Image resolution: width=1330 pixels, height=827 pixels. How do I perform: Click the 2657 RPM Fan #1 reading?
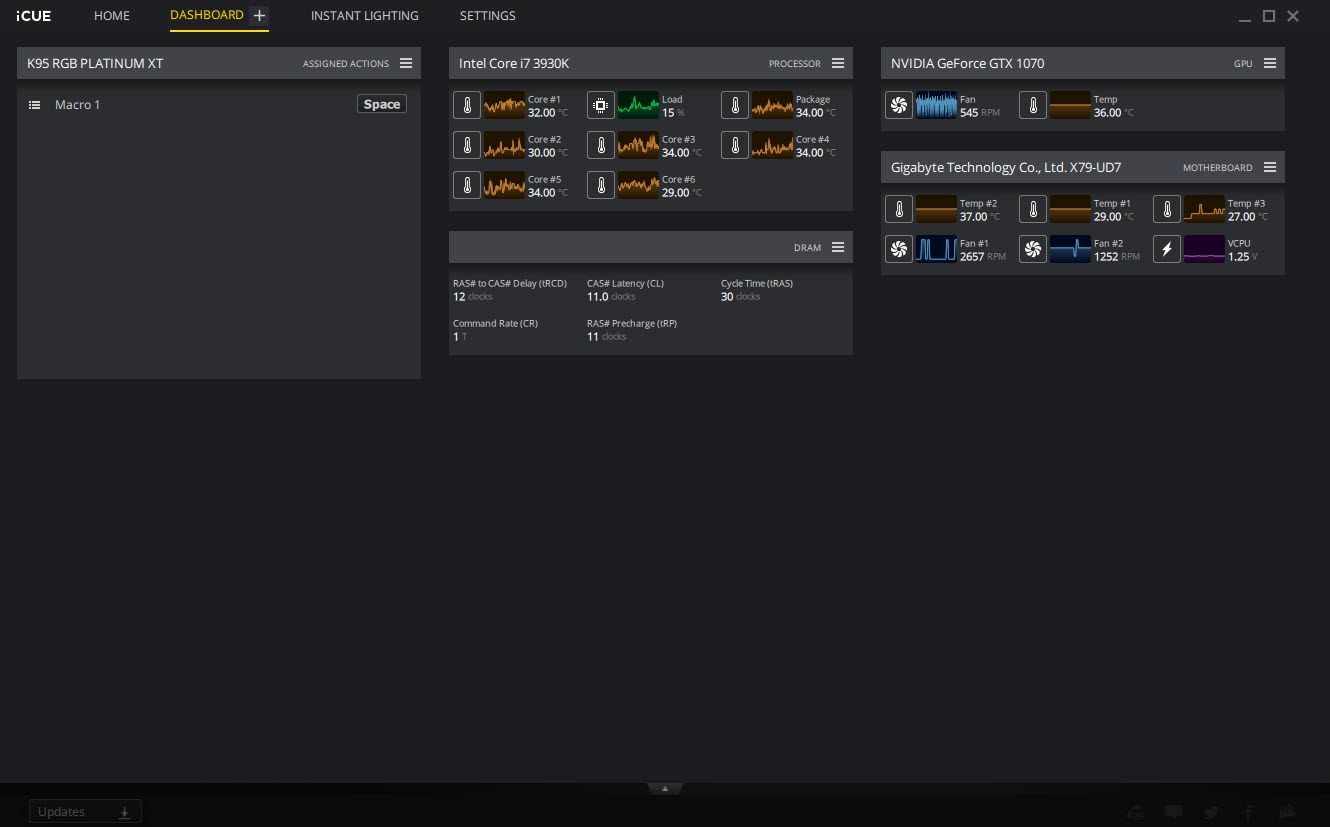tap(983, 257)
